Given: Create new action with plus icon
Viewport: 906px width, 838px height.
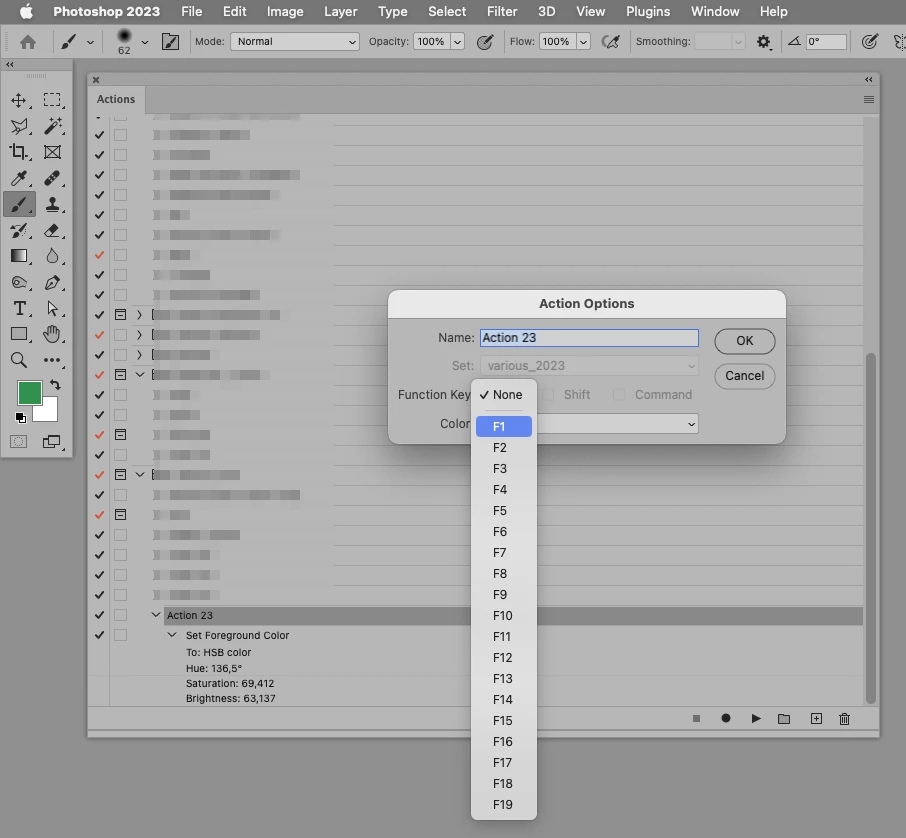Looking at the screenshot, I should pos(816,719).
